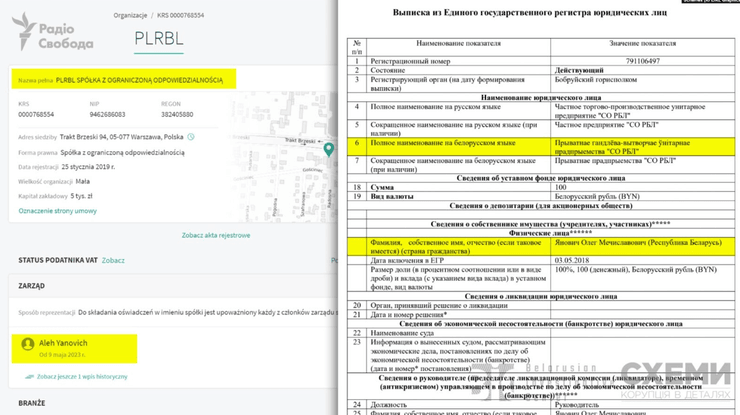Screen dimensions: 740x415
Task: Select the PLRBL underlined title tab
Action: point(157,39)
